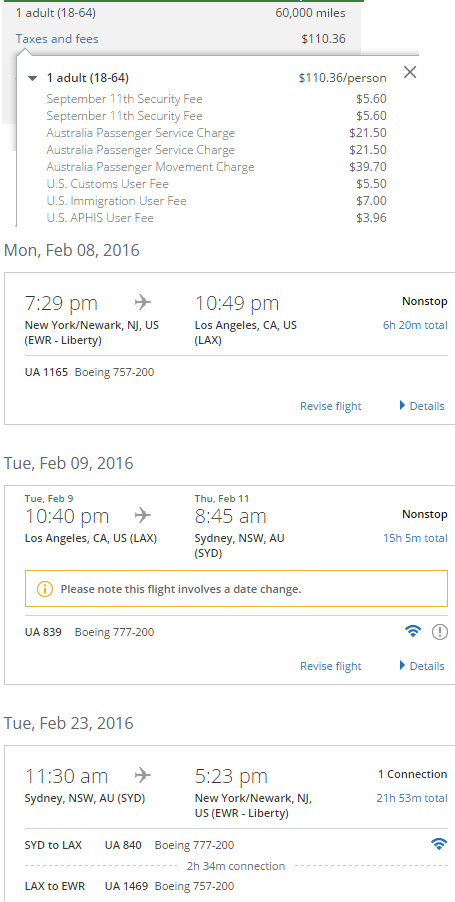Viewport: 455px width, 902px height.
Task: Close the taxes and fees popup
Action: point(410,72)
